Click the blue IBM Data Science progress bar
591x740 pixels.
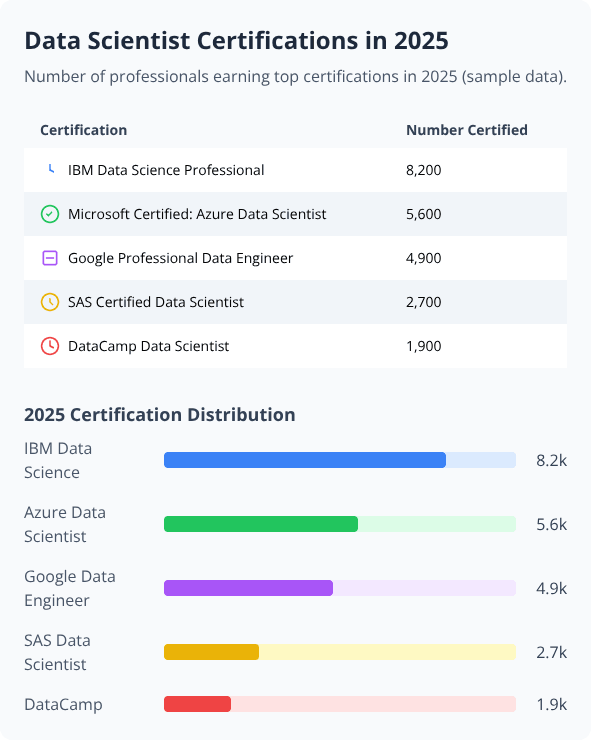(340, 460)
